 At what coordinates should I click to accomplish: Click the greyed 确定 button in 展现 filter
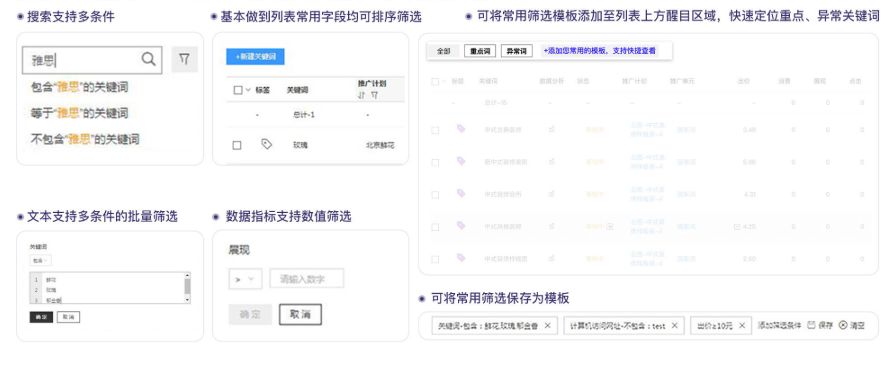250,315
